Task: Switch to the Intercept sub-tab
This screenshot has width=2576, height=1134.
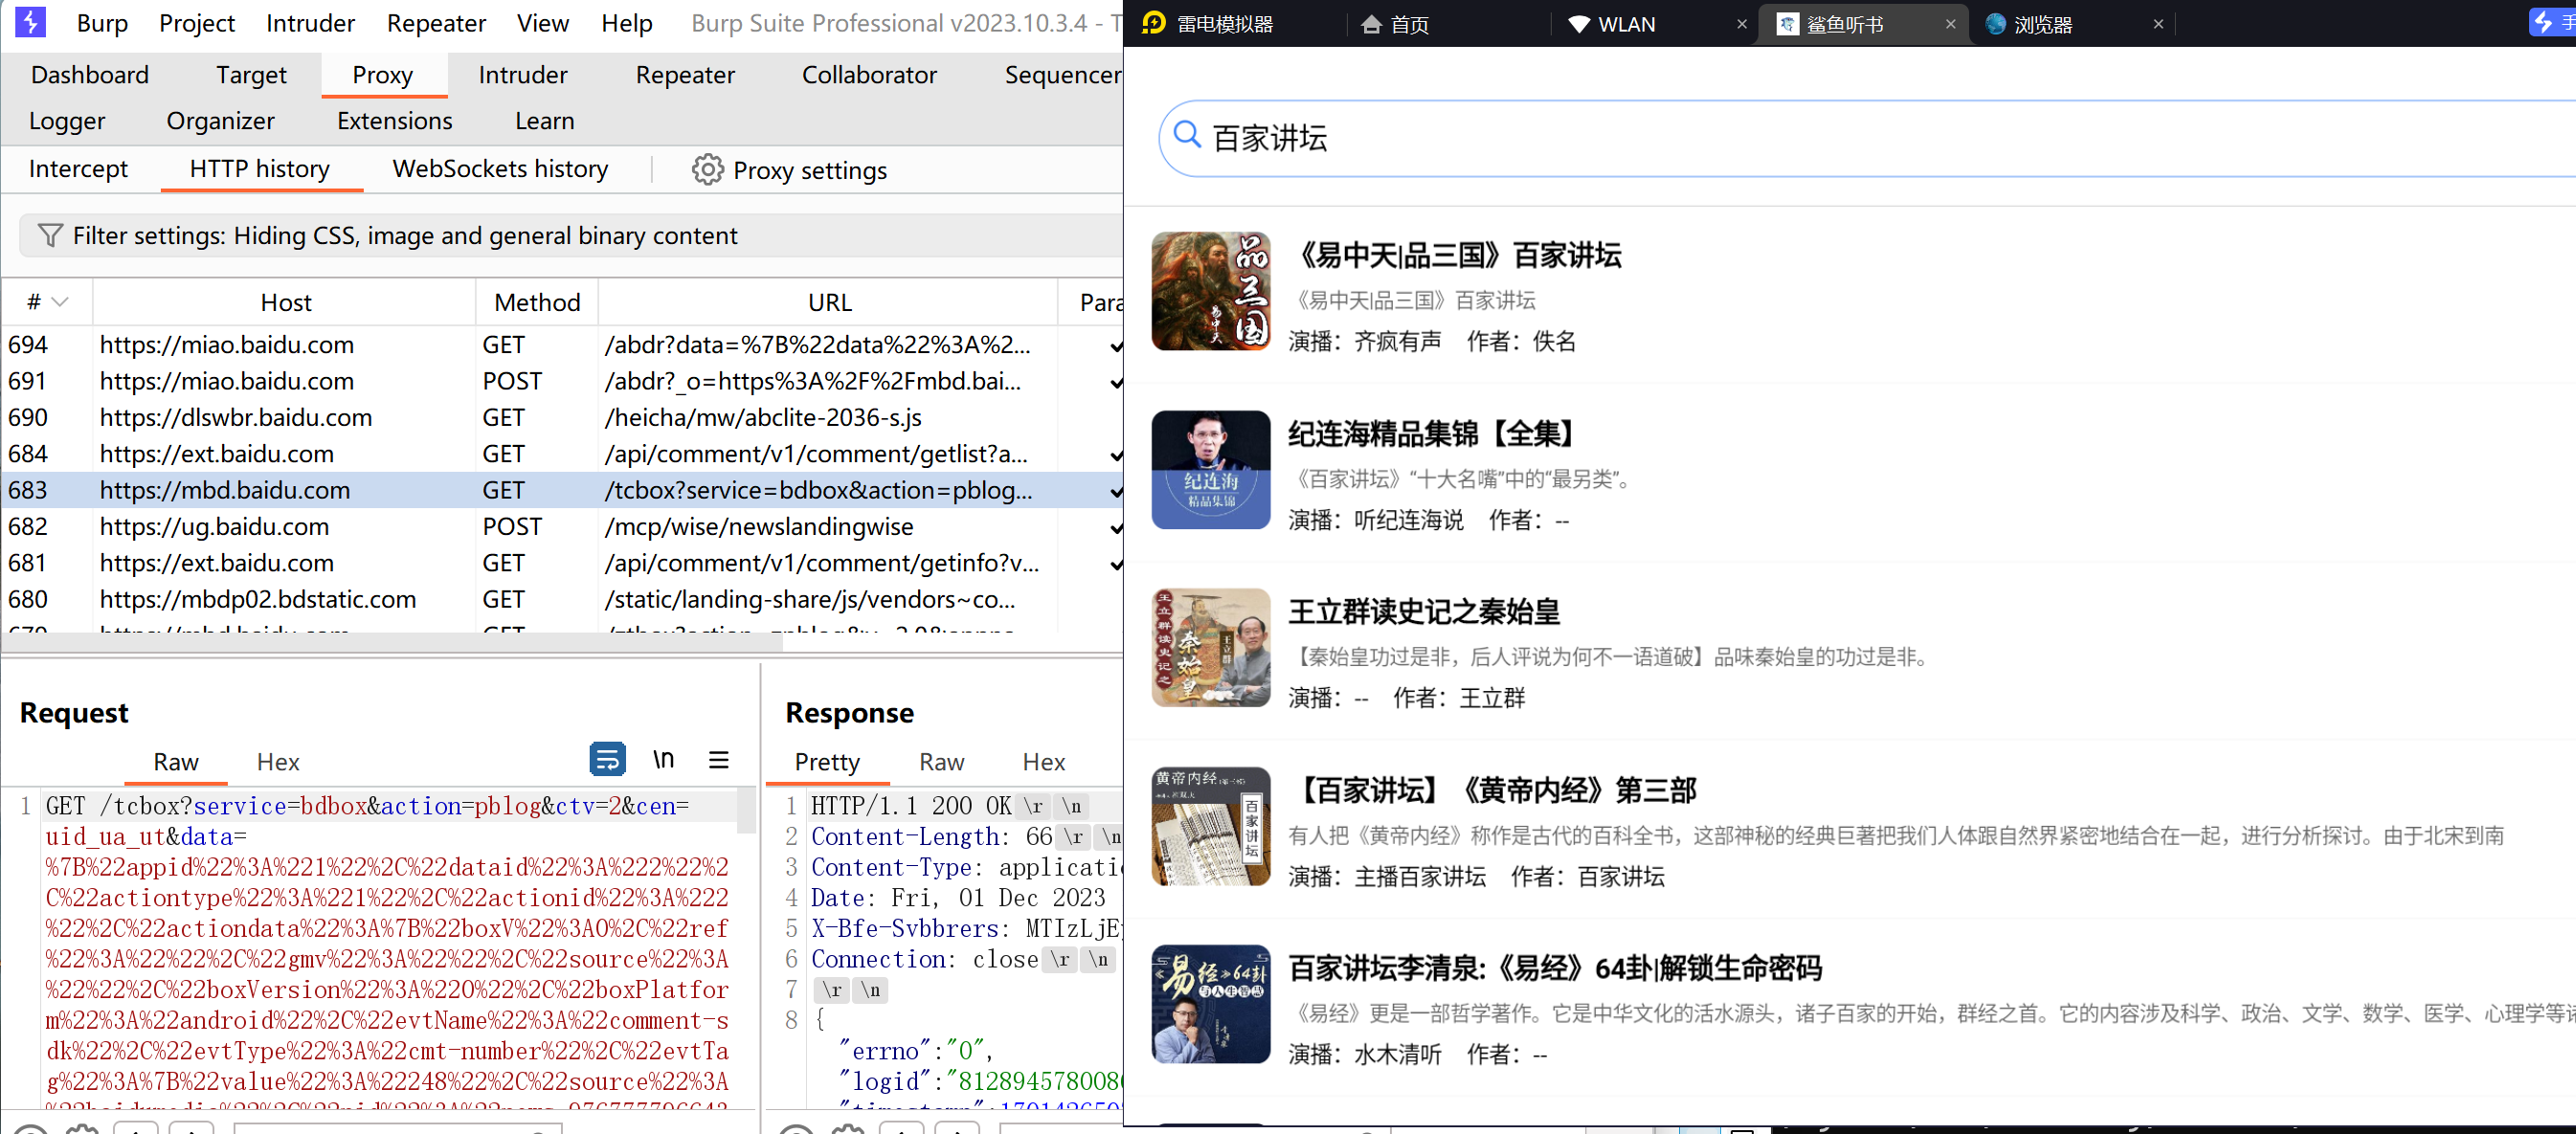Action: tap(78, 169)
